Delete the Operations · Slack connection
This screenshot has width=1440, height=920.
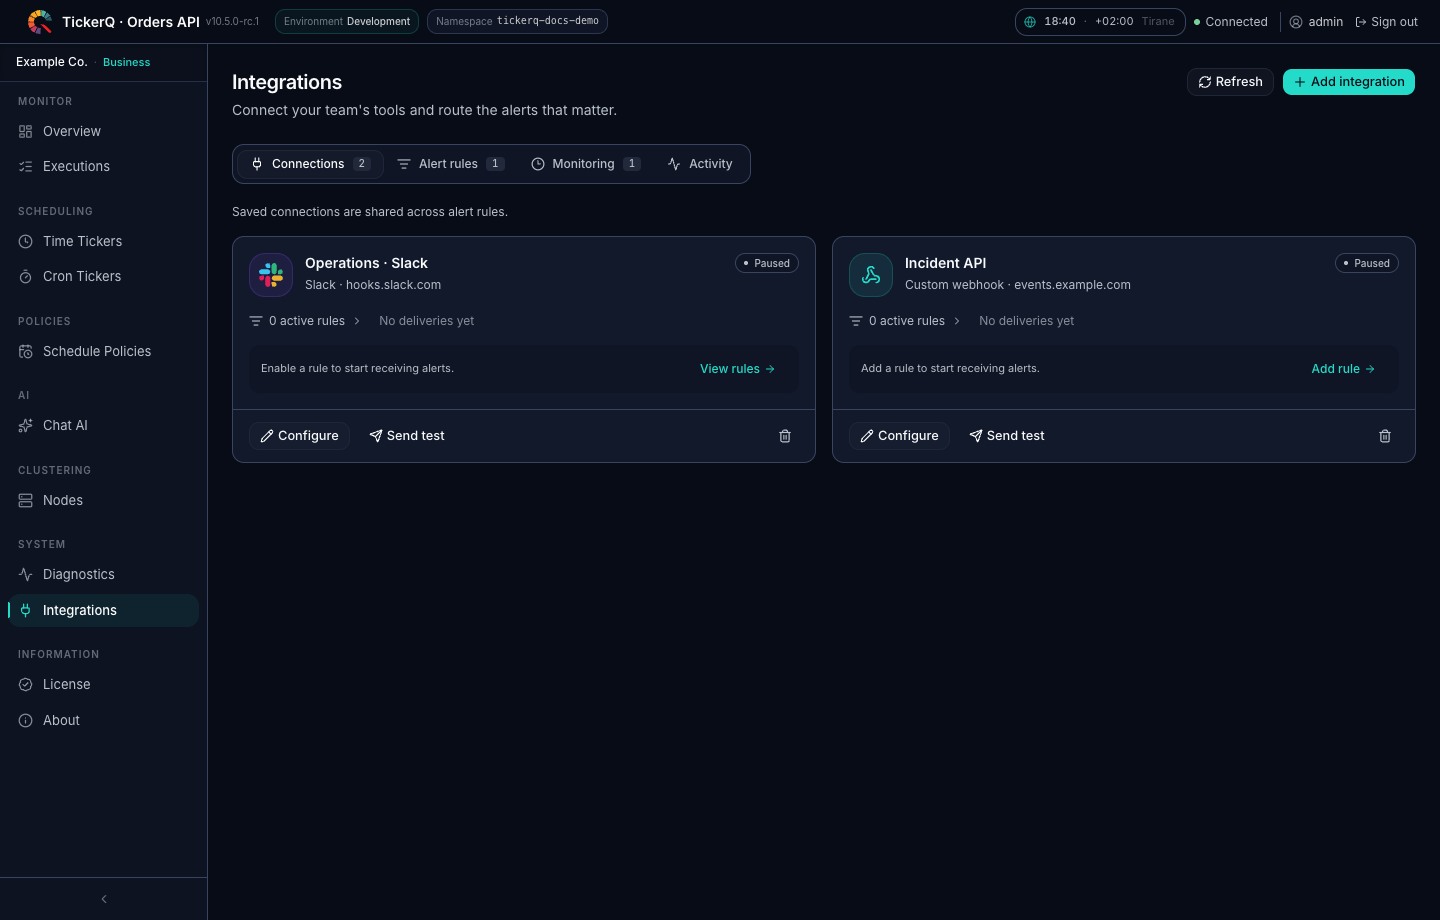[785, 436]
